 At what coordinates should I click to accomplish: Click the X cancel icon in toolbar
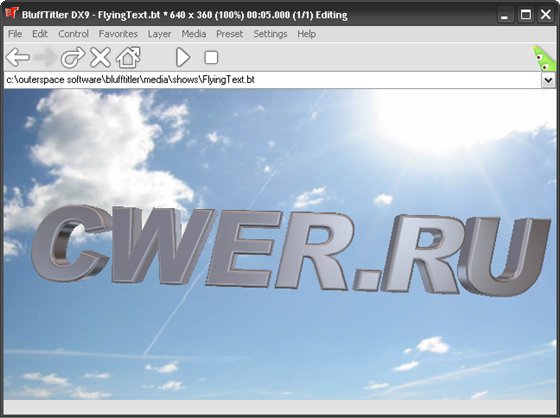point(100,58)
